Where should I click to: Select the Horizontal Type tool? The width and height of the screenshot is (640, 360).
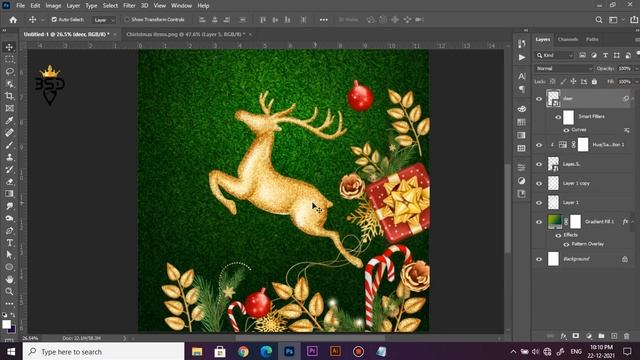pyautogui.click(x=9, y=243)
